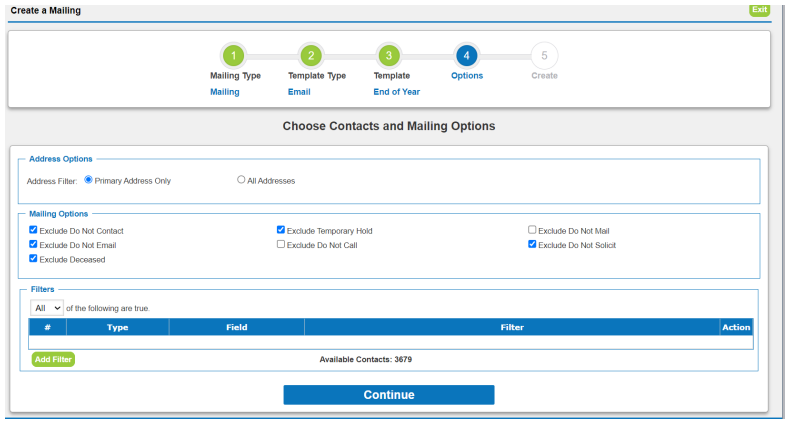Click step 4 Options circle
791x421 pixels.
467,55
